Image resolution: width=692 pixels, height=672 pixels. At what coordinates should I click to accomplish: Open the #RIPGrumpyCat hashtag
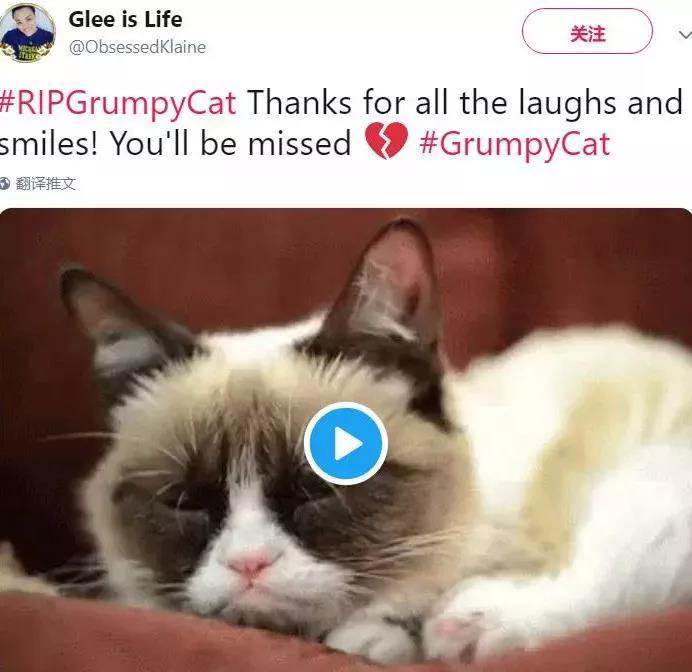point(118,103)
